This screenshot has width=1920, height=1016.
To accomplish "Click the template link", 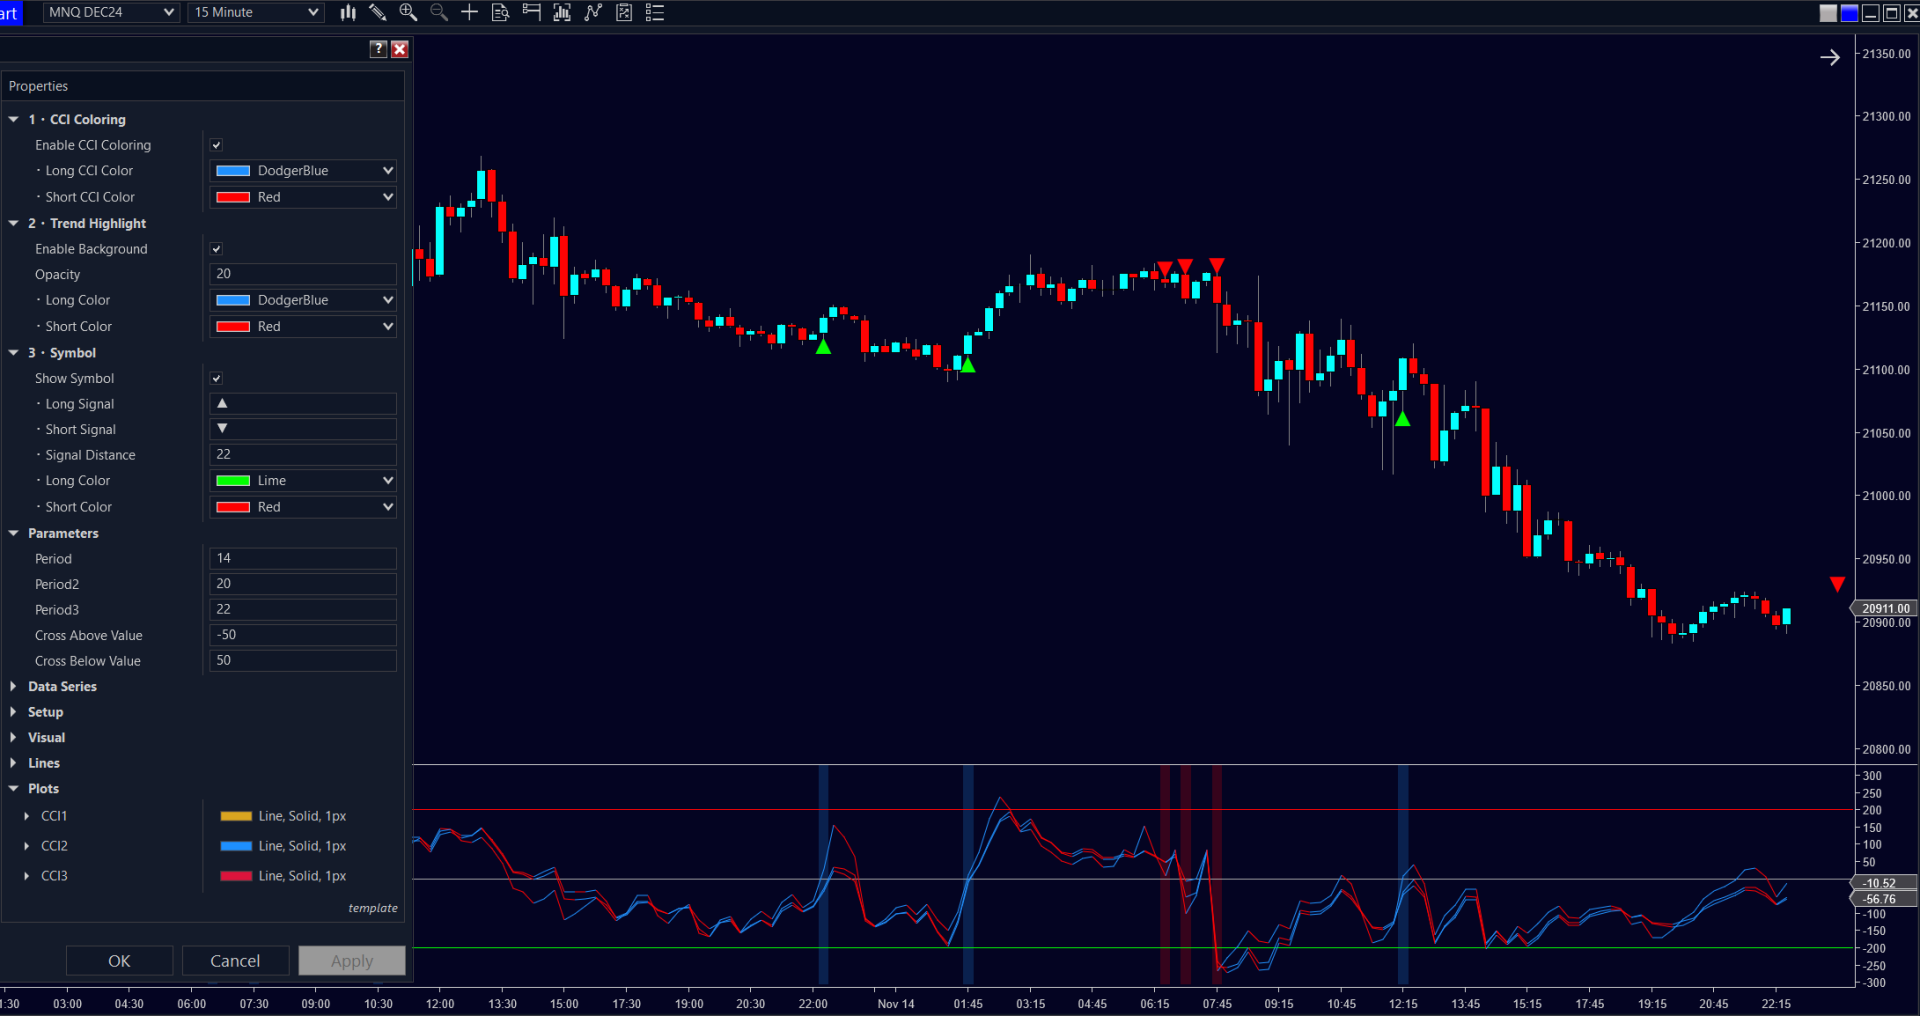I will (x=373, y=908).
